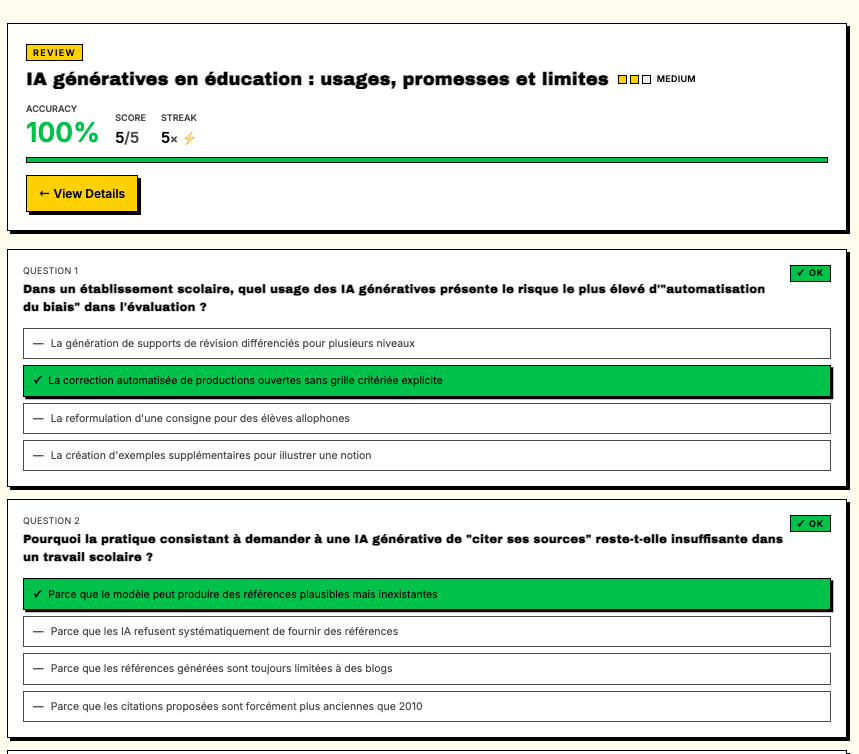Click the green accuracy progress bar
This screenshot has width=859, height=754.
click(426, 159)
